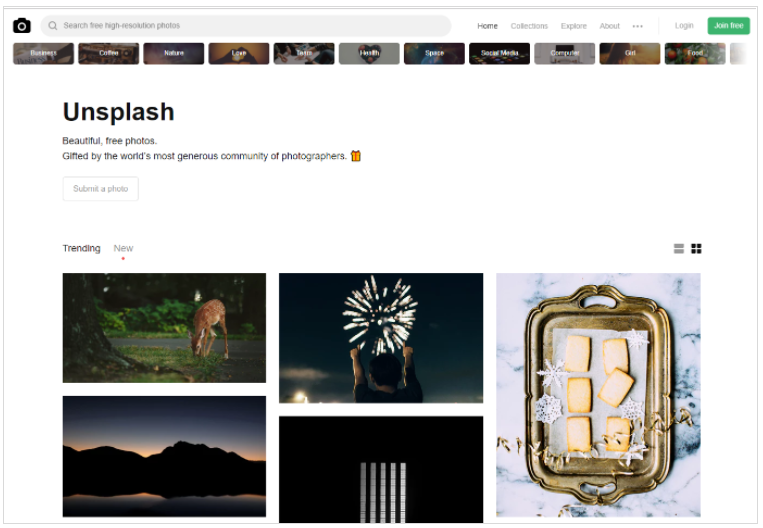This screenshot has width=763, height=528.
Task: Switch to list view layout icon
Action: pyautogui.click(x=678, y=249)
